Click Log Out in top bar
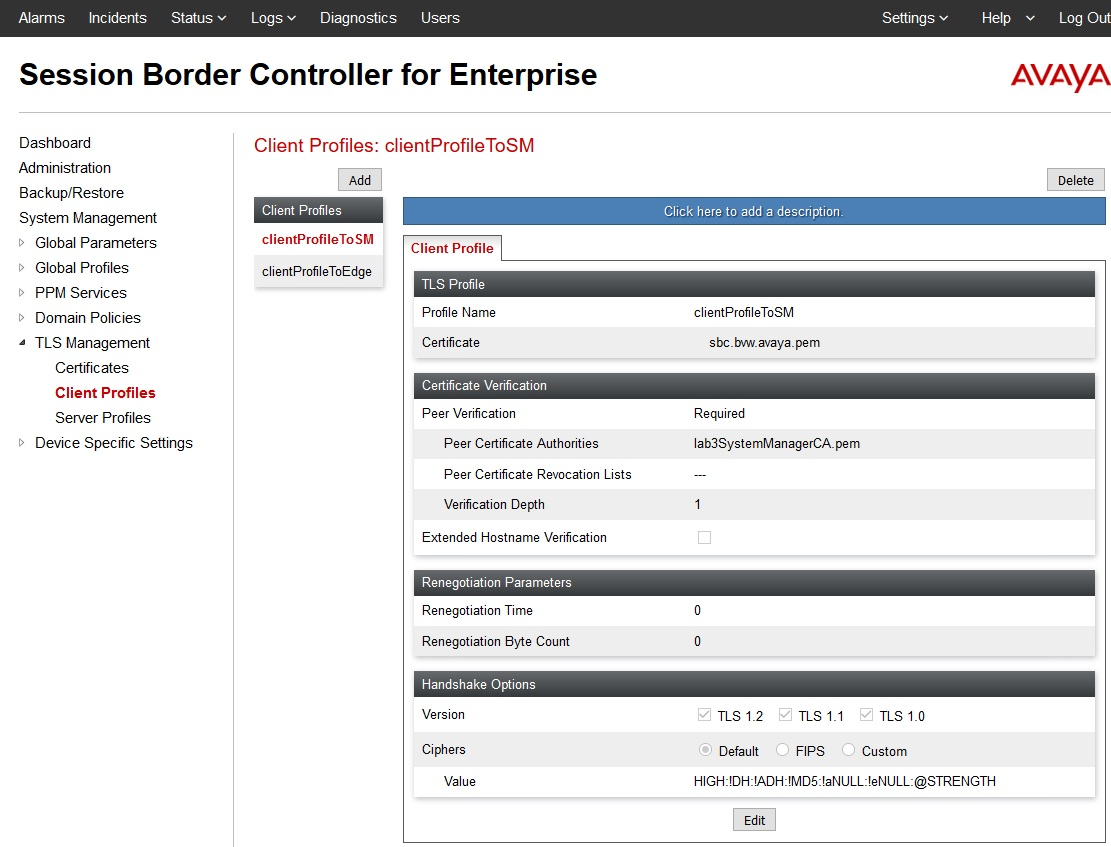1111x847 pixels. click(1084, 18)
